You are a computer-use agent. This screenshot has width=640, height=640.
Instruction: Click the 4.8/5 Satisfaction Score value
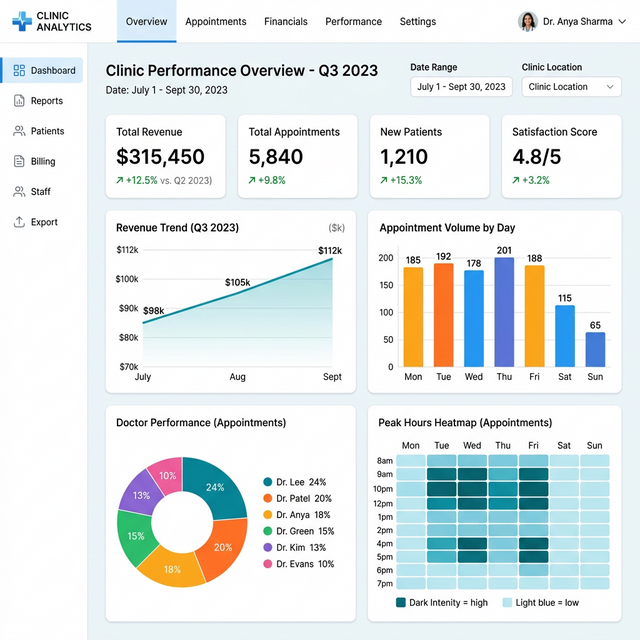coord(537,157)
